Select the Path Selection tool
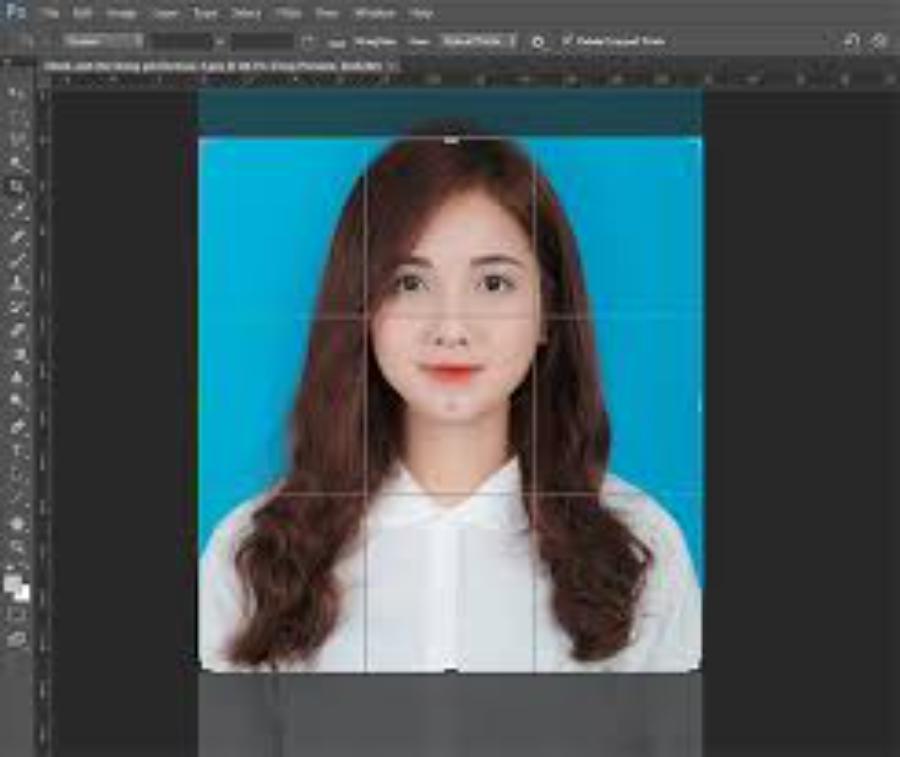Viewport: 900px width, 757px height. click(x=17, y=475)
